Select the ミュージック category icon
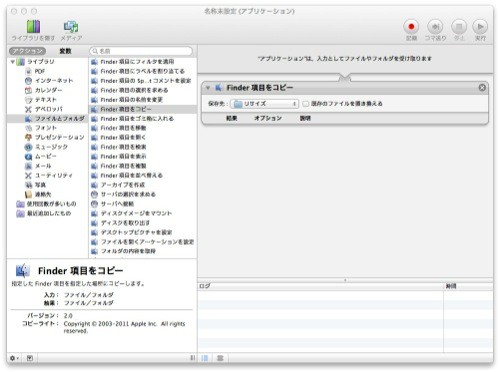The width and height of the screenshot is (500, 372). pos(29,147)
